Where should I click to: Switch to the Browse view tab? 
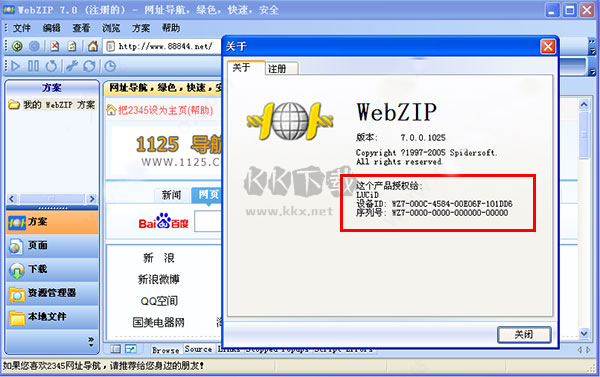(165, 350)
